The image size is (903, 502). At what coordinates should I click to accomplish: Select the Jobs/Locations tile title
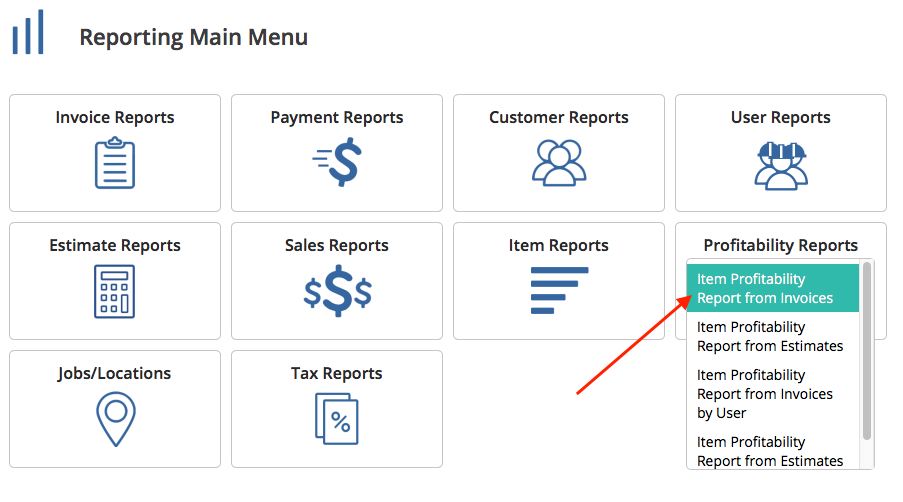click(115, 373)
